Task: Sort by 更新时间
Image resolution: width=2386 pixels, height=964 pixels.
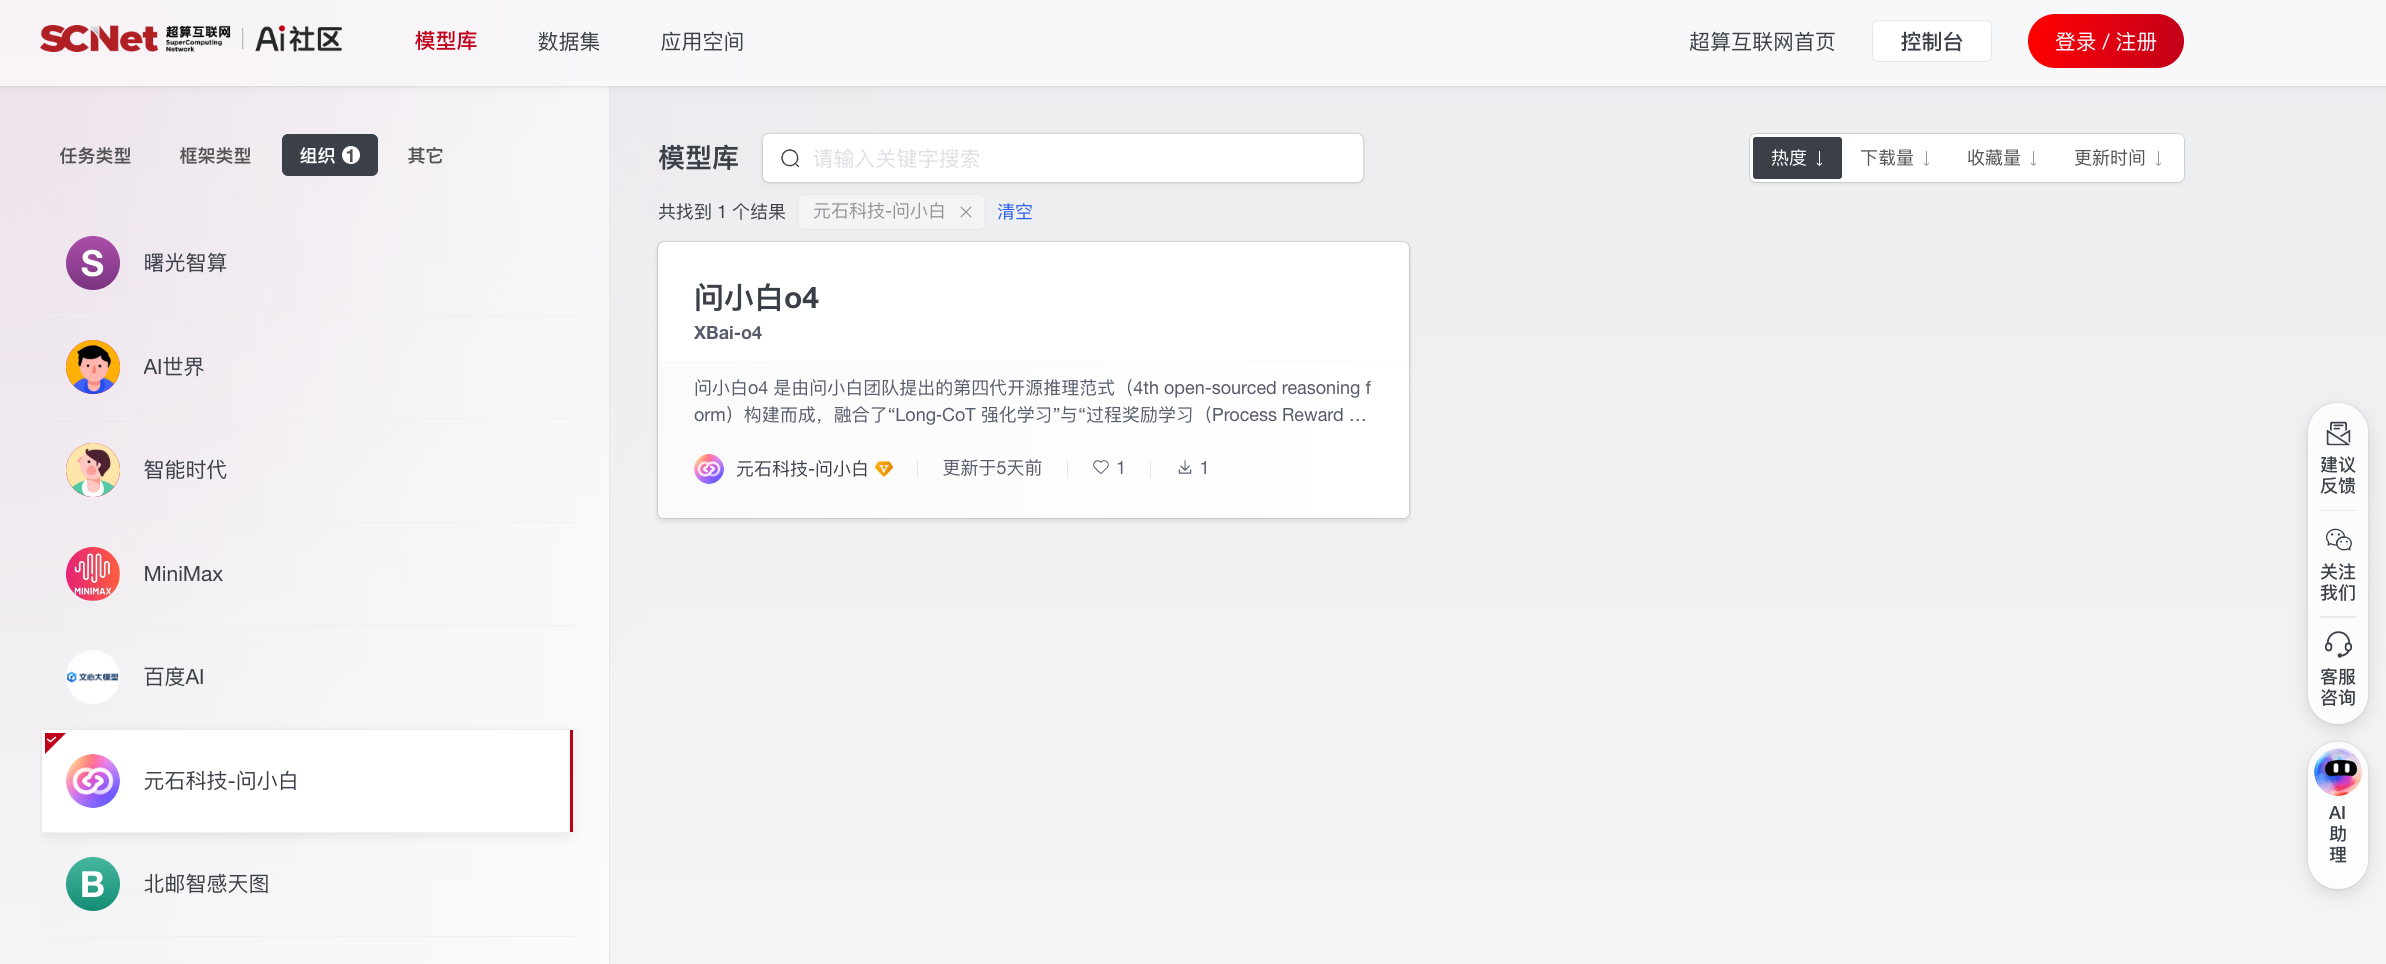Action: (x=2118, y=158)
